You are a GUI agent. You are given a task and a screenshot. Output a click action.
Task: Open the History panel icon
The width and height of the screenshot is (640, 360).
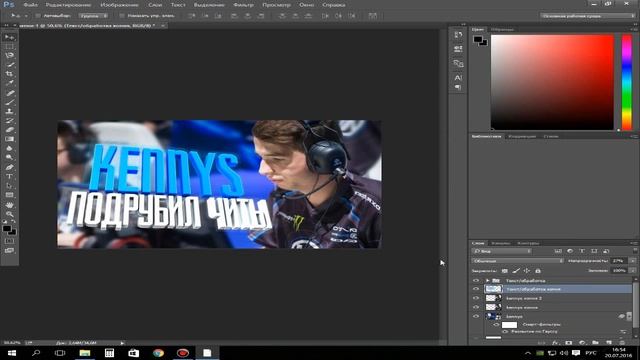click(x=458, y=36)
